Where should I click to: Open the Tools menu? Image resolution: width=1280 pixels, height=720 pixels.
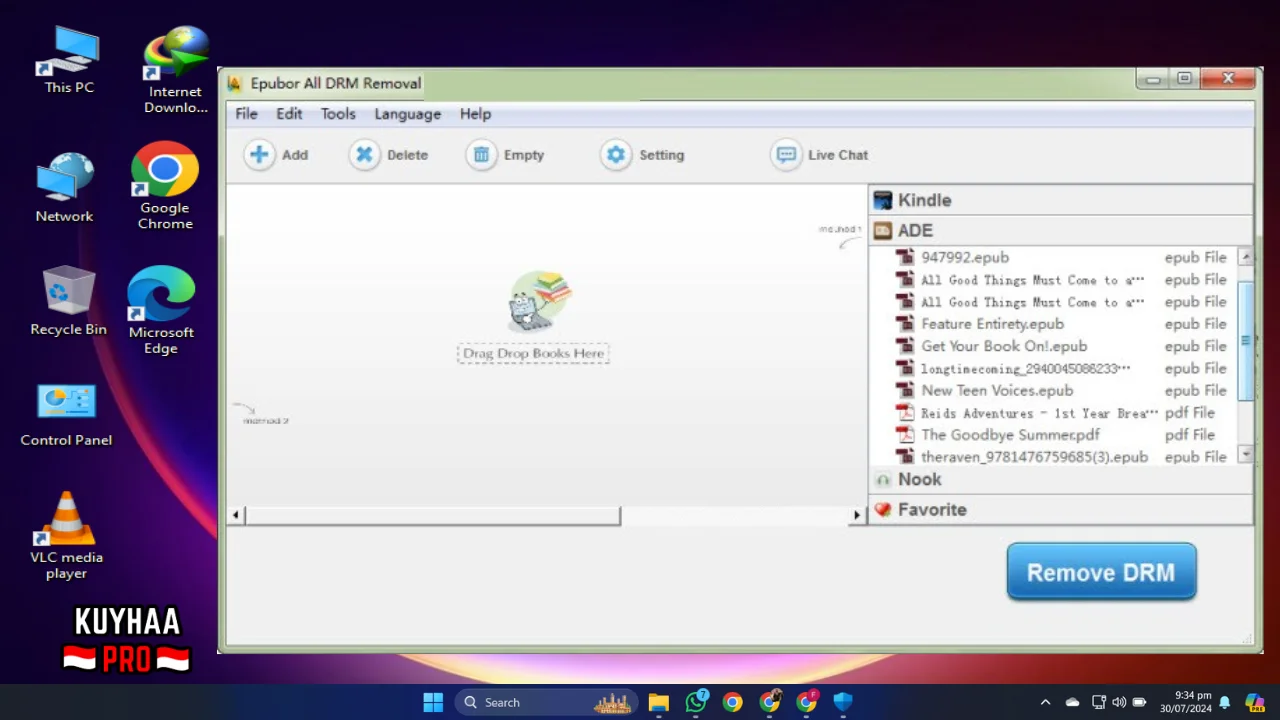click(x=338, y=114)
